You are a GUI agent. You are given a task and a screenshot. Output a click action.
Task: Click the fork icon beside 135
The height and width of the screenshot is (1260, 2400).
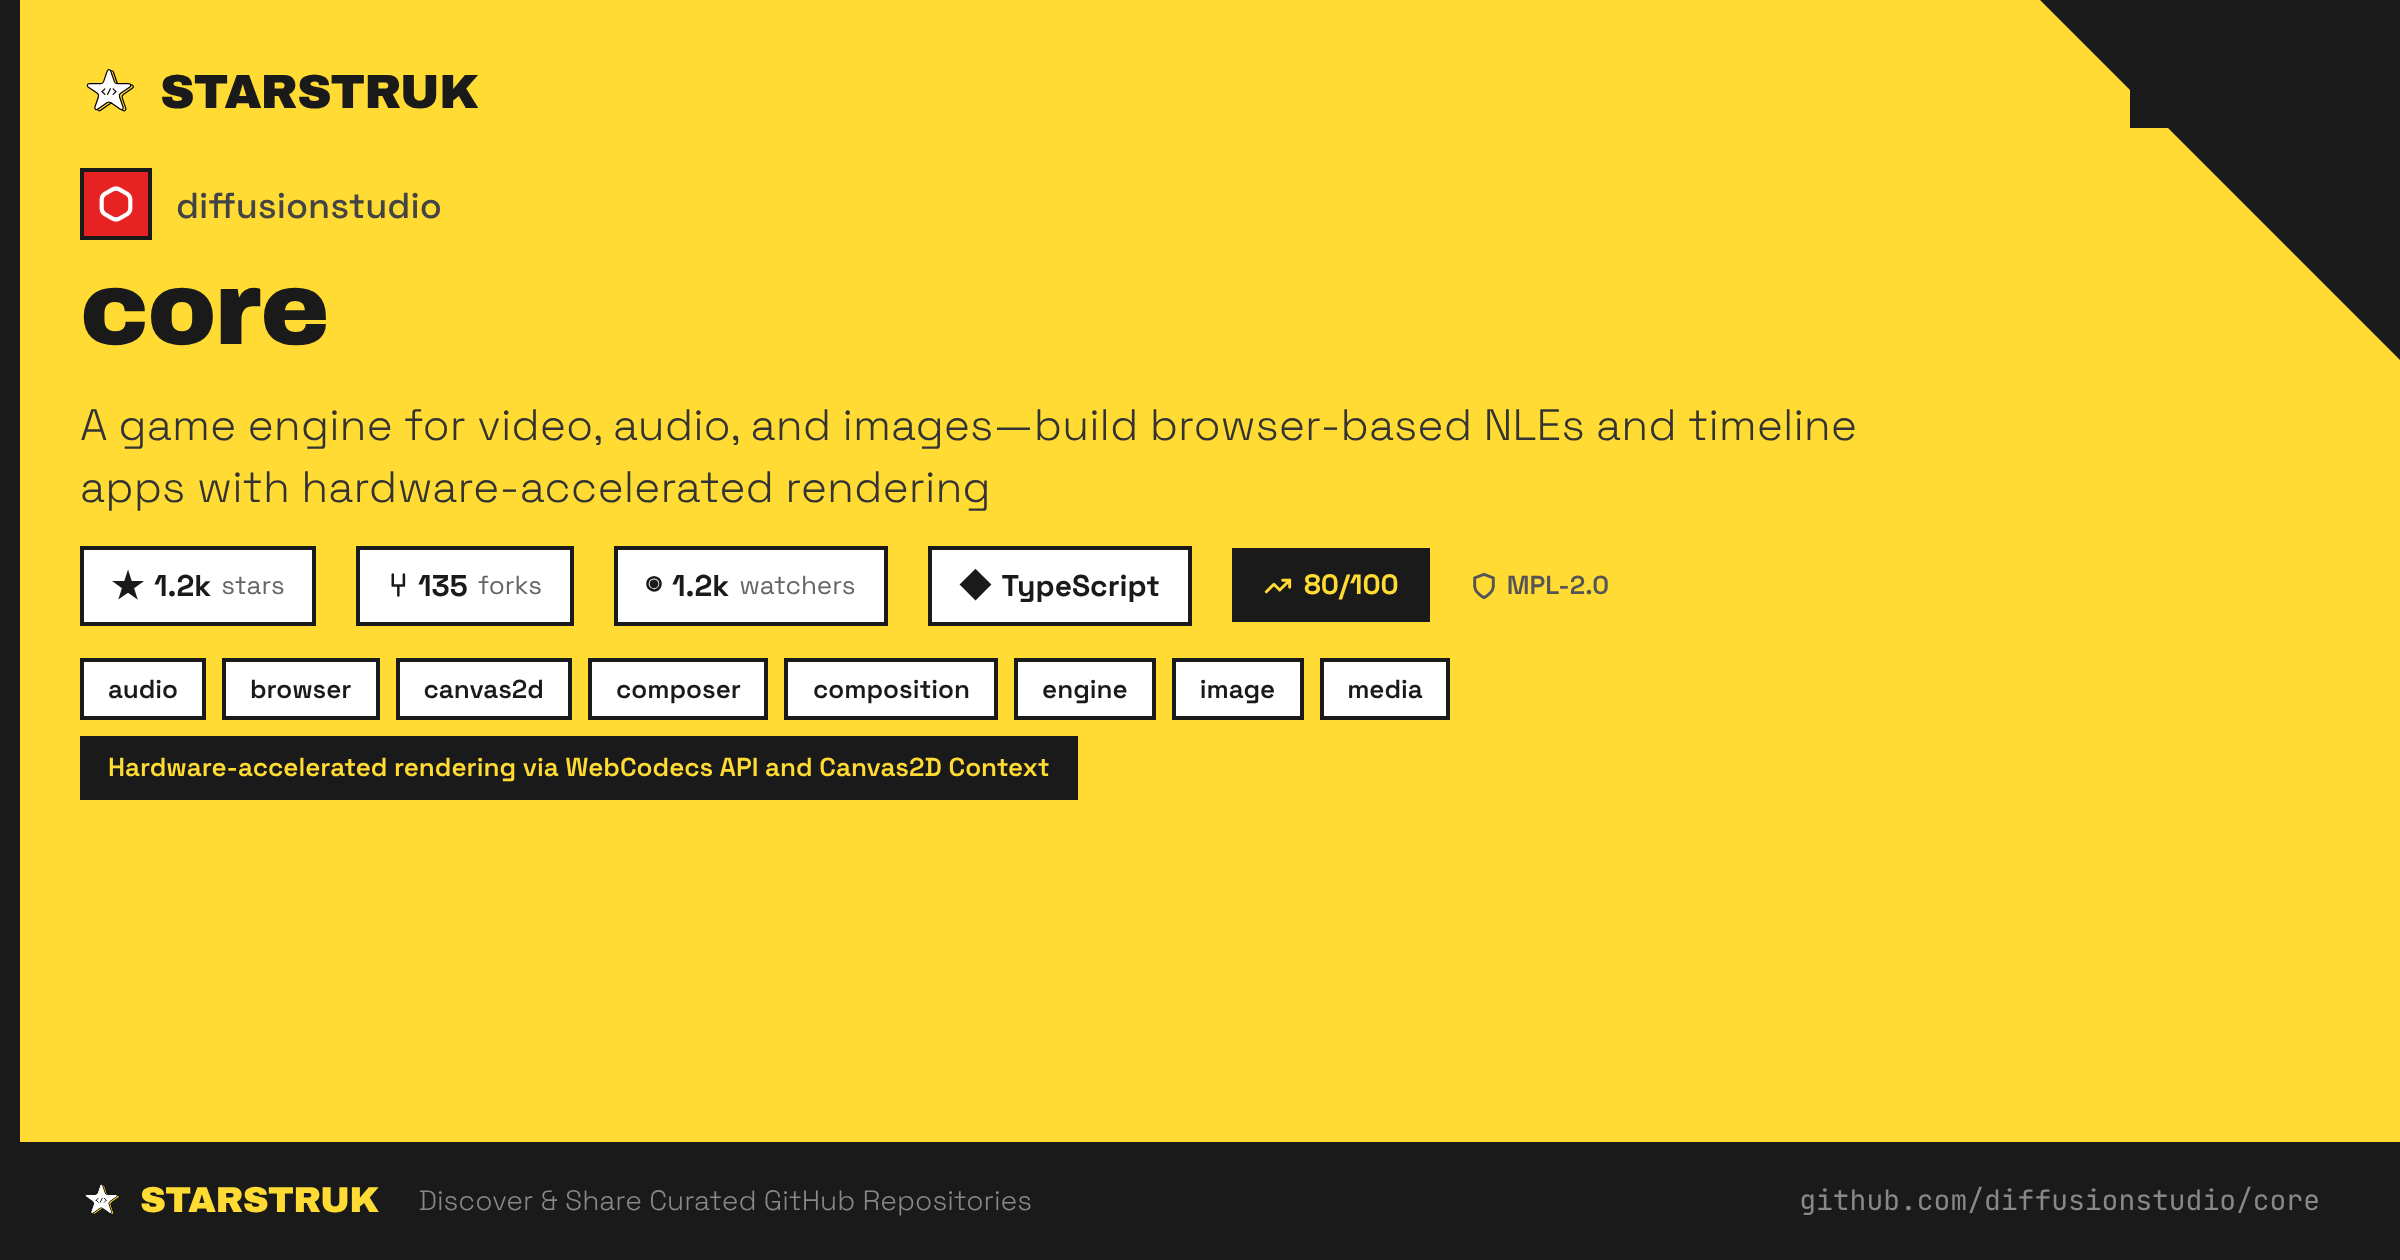point(398,585)
